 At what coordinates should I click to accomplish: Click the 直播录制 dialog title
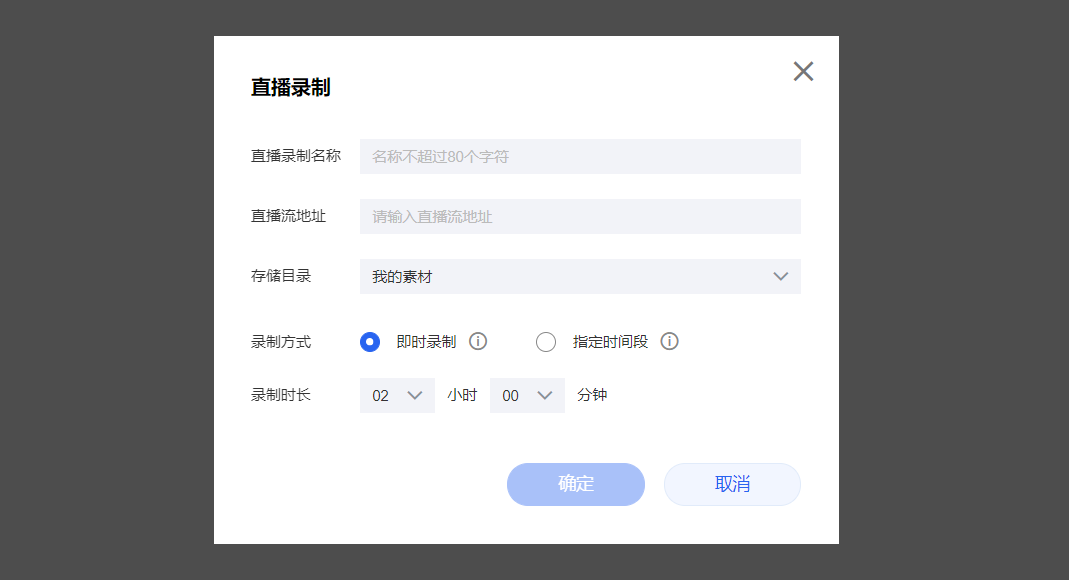pos(290,87)
